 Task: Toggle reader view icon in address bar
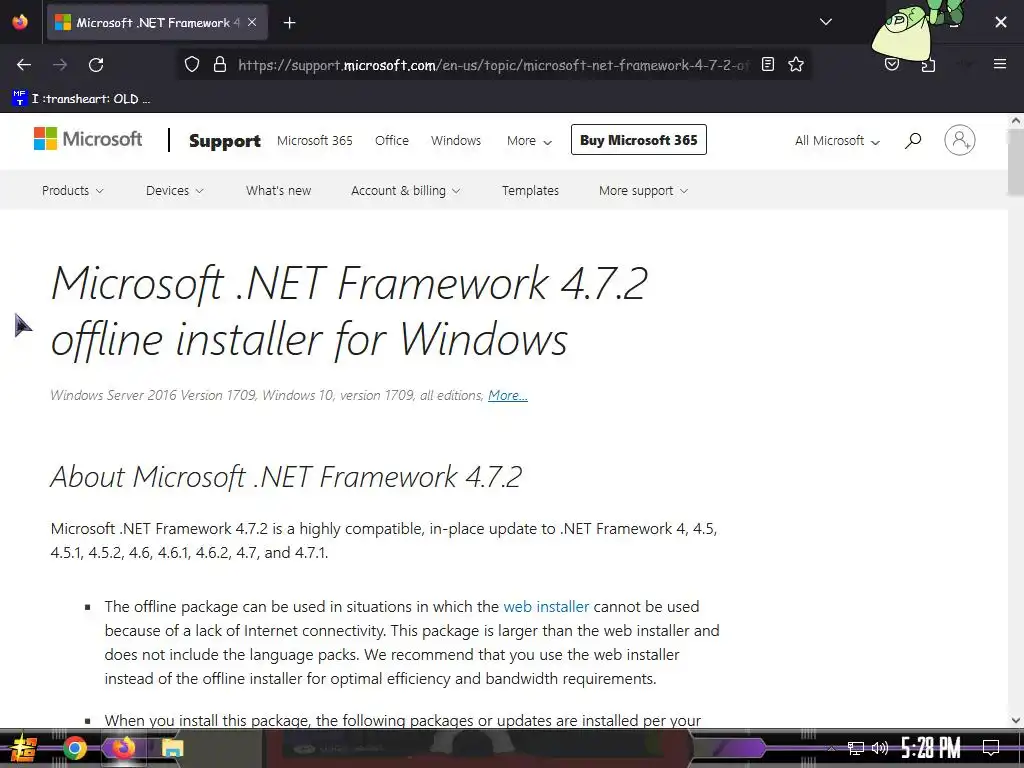pyautogui.click(x=768, y=64)
